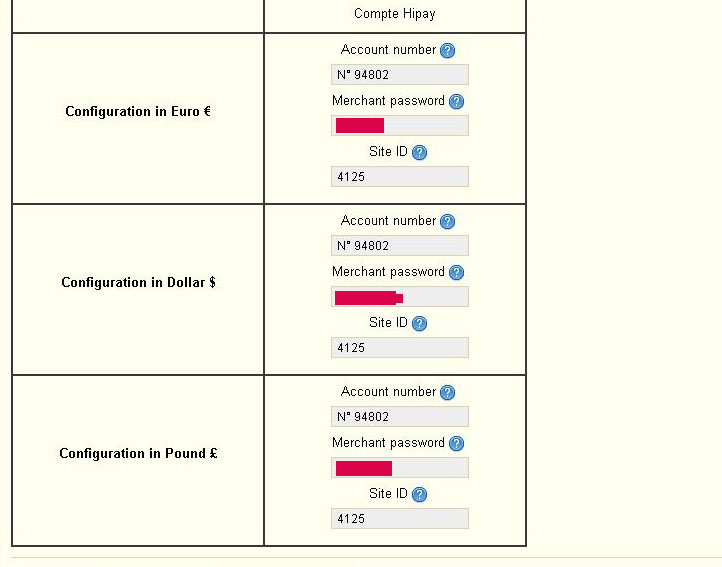Select the Pound Merchant password field
722x567 pixels.
click(x=400, y=468)
